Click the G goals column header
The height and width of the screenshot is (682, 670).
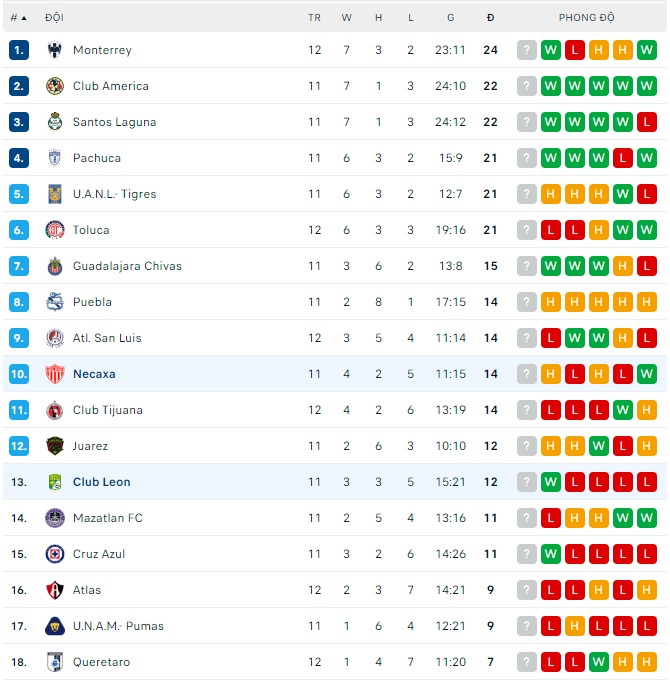[451, 17]
